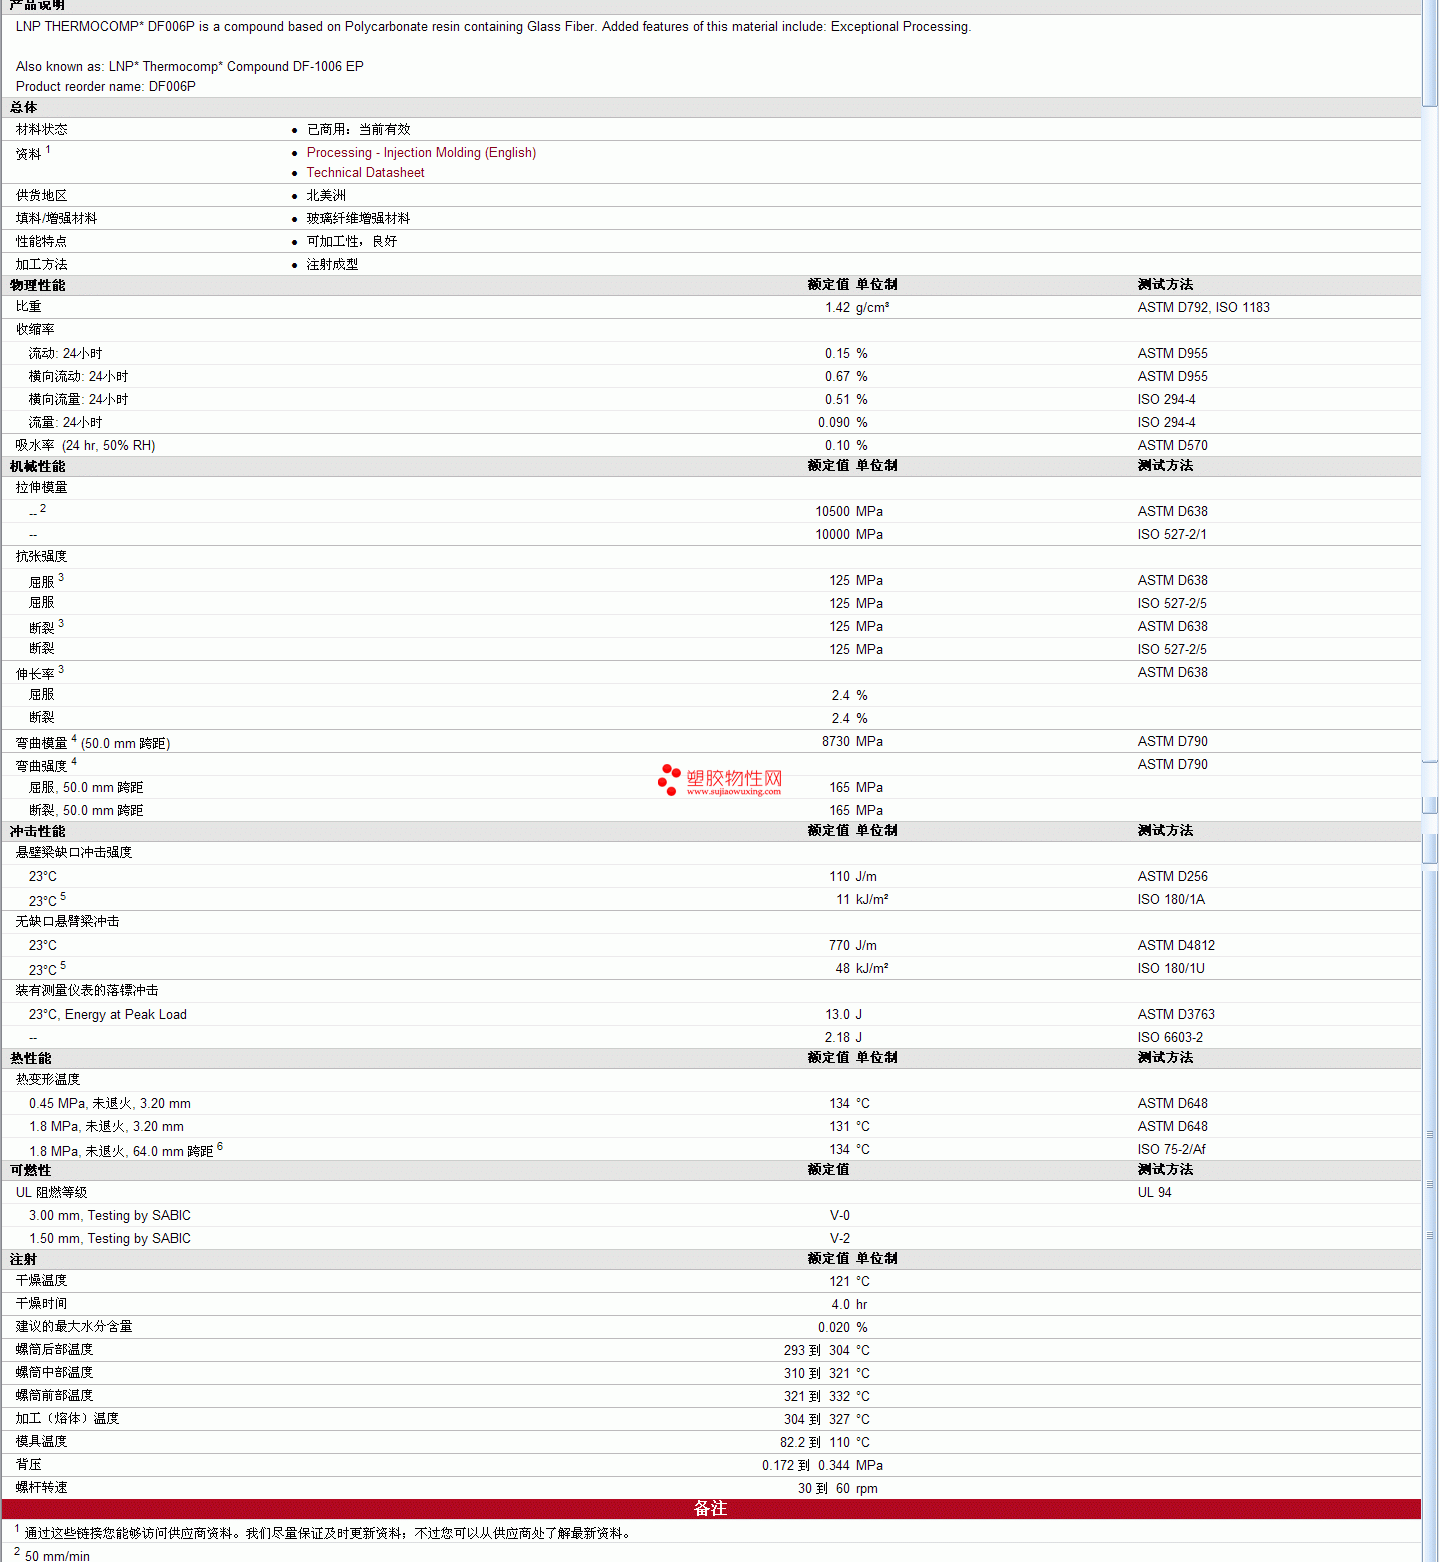Click the 屈服, 50.0 mm 跨距 label

[x=86, y=788]
